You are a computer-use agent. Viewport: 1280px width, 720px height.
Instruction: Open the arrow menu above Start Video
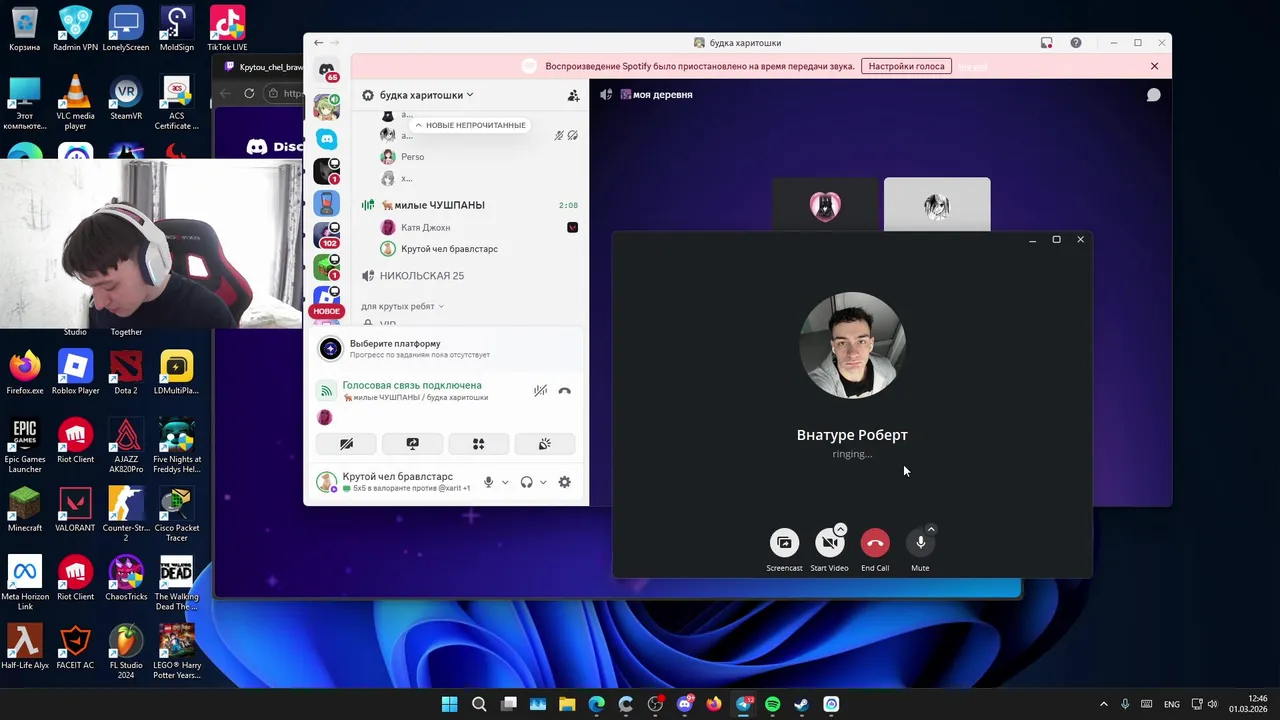(840, 529)
